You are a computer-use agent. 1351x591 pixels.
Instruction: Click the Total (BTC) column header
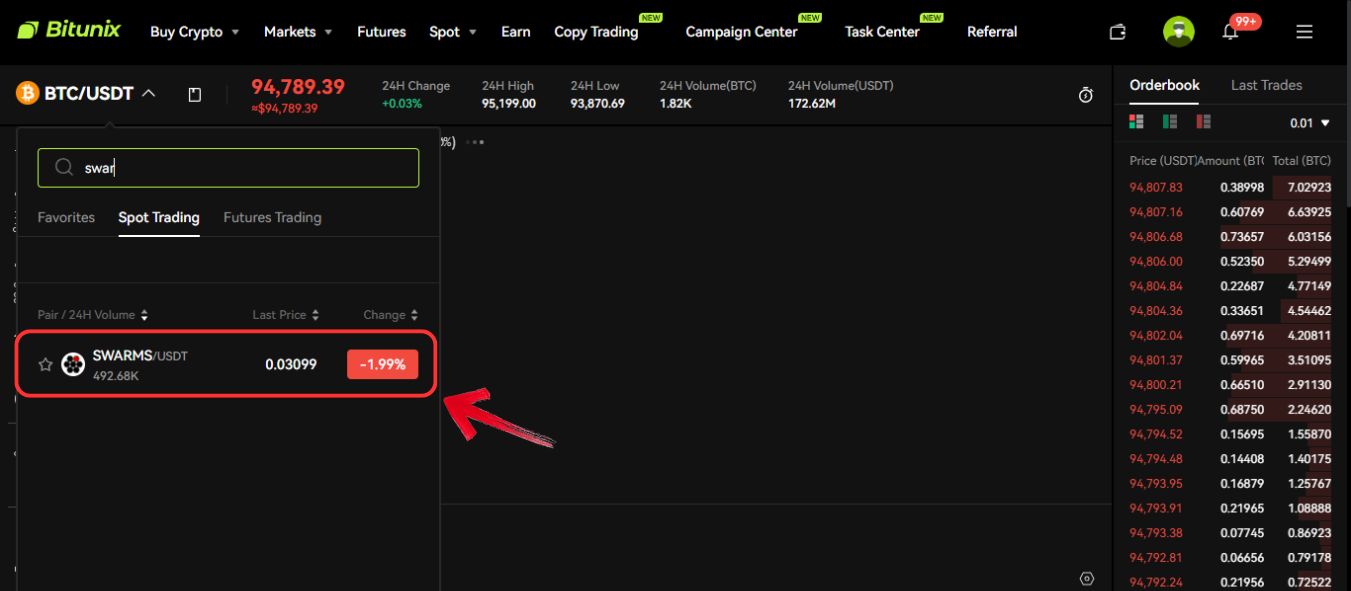click(x=1301, y=161)
